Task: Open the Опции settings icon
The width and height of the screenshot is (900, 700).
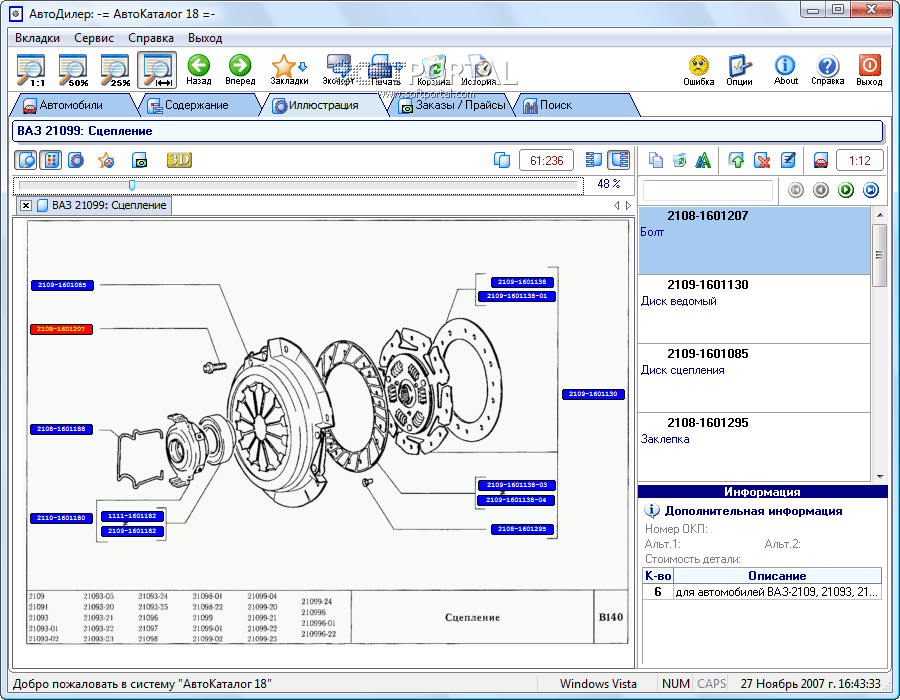Action: [739, 68]
